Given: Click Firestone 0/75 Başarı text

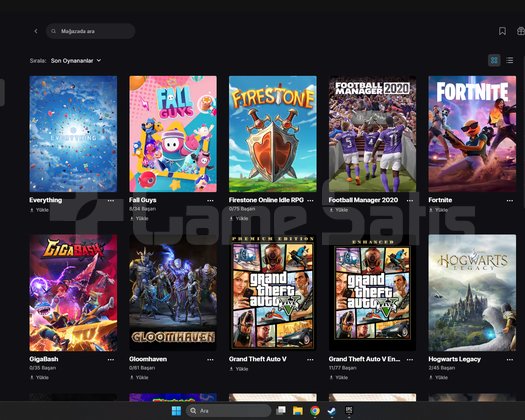Looking at the screenshot, I should (242, 209).
